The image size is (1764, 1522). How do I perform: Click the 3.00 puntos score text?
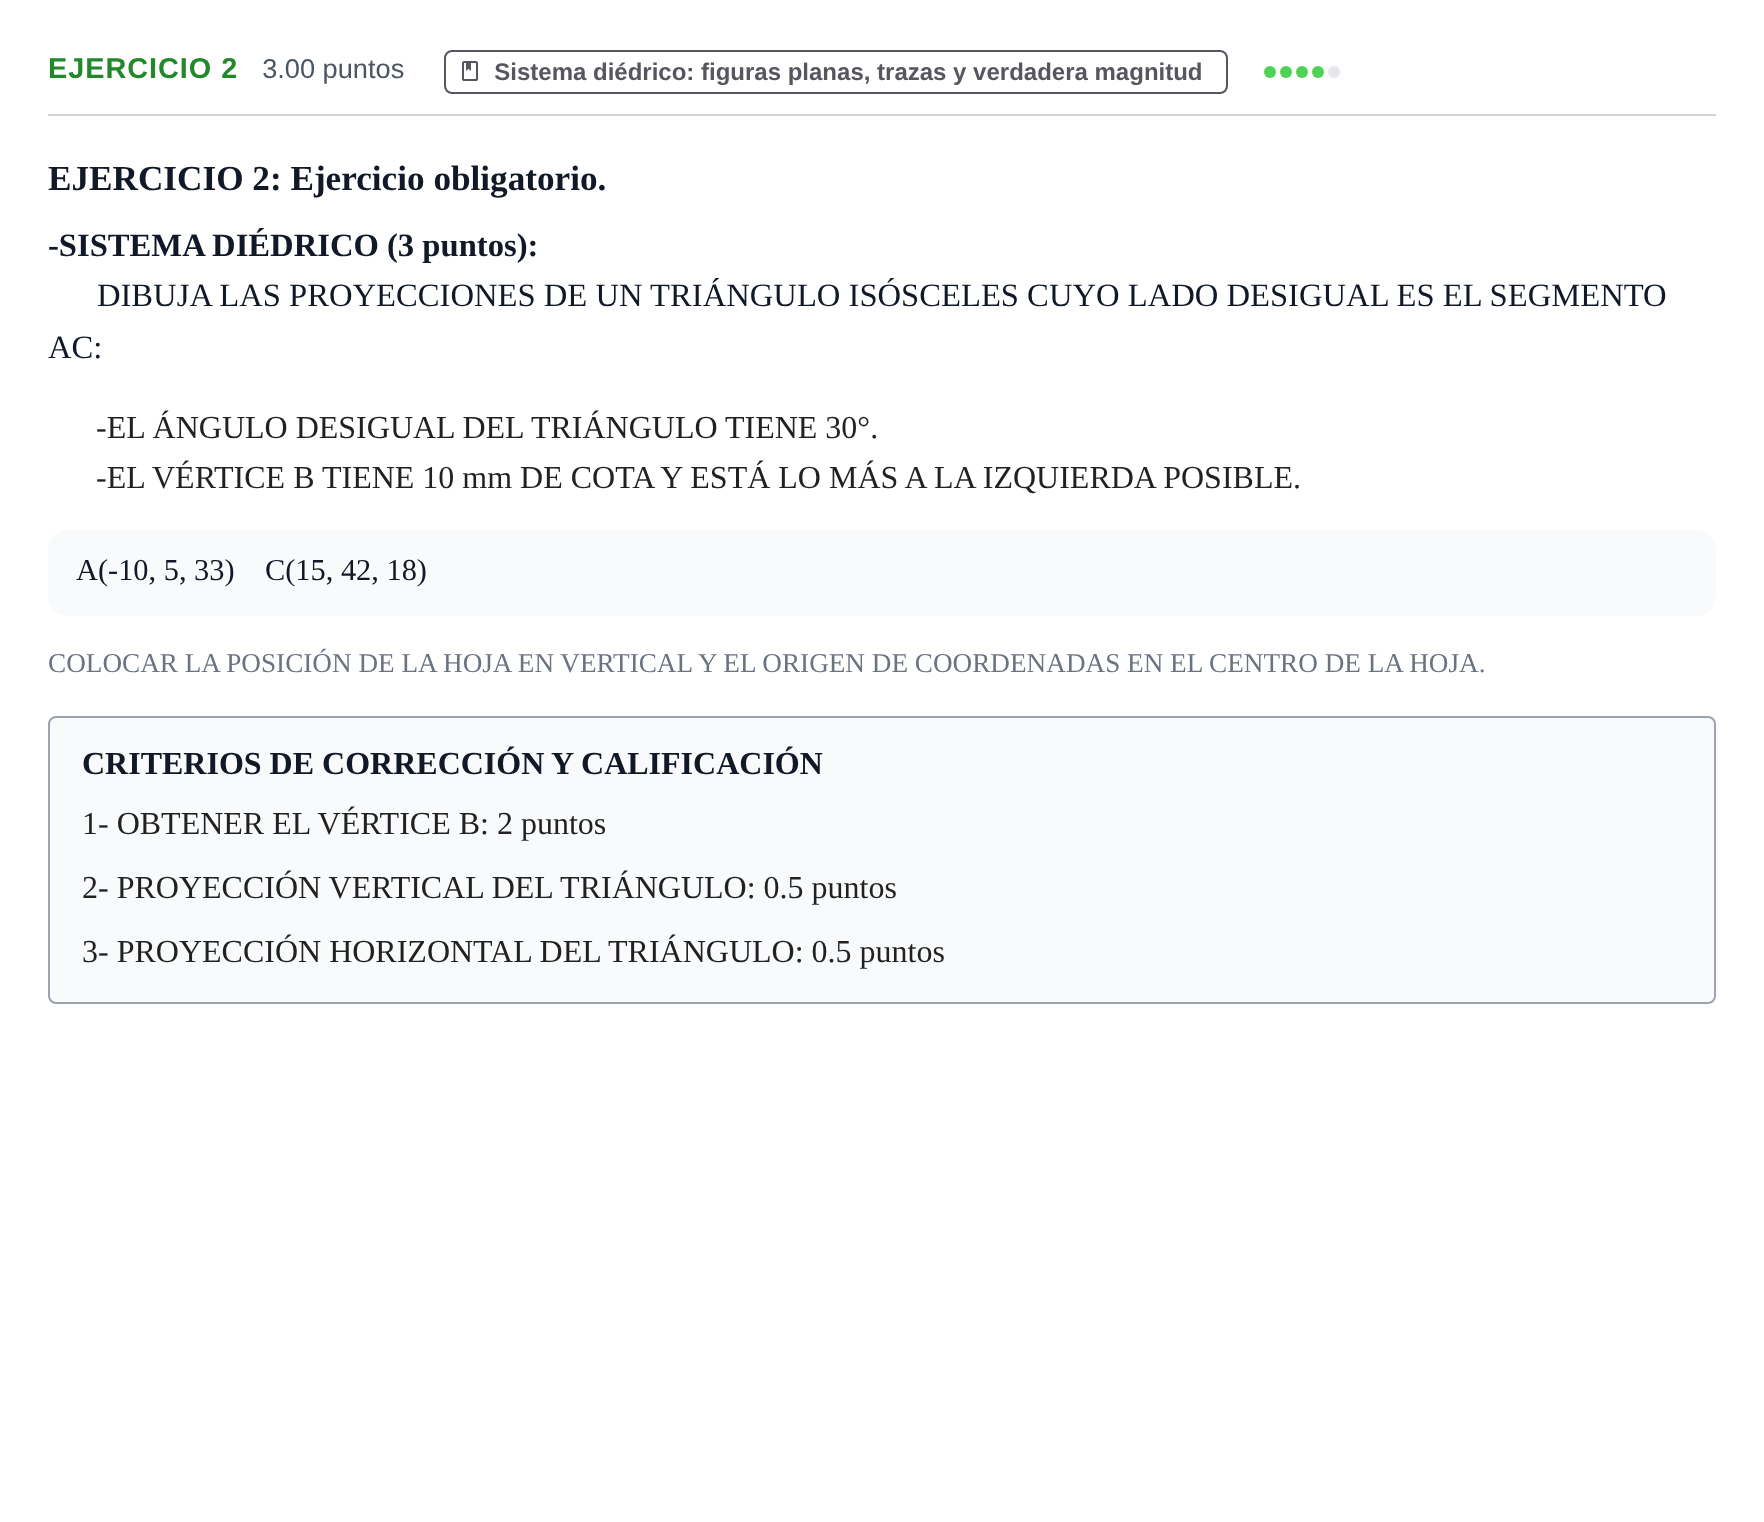333,69
